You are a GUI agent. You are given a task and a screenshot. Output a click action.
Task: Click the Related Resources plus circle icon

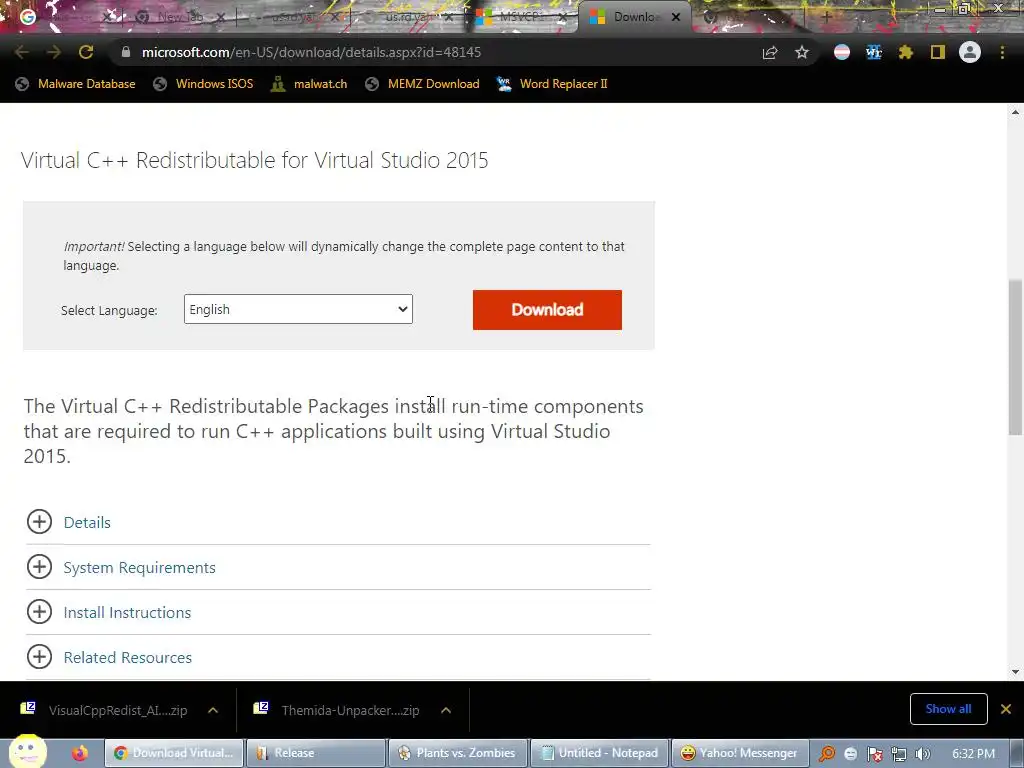39,657
